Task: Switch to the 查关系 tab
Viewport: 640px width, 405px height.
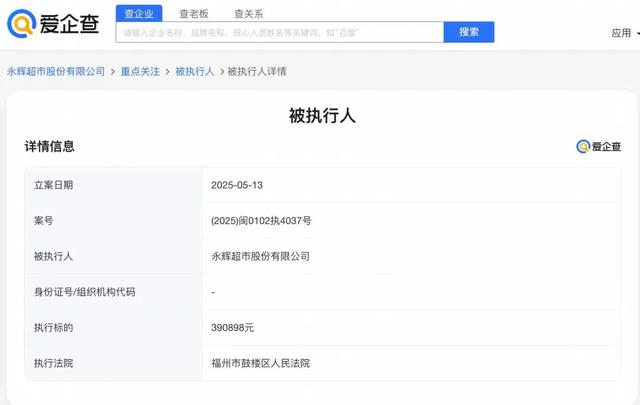Action: pos(249,14)
